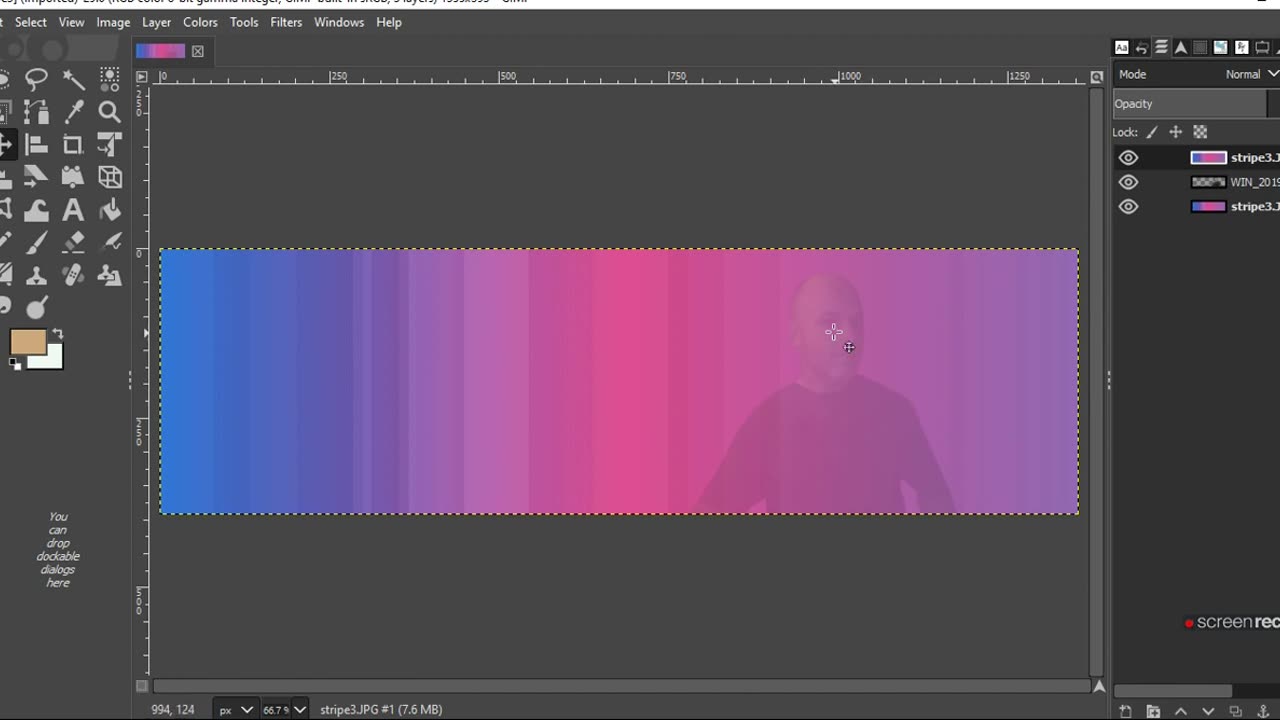This screenshot has height=720, width=1280.
Task: Create a new layer group
Action: pyautogui.click(x=1153, y=711)
